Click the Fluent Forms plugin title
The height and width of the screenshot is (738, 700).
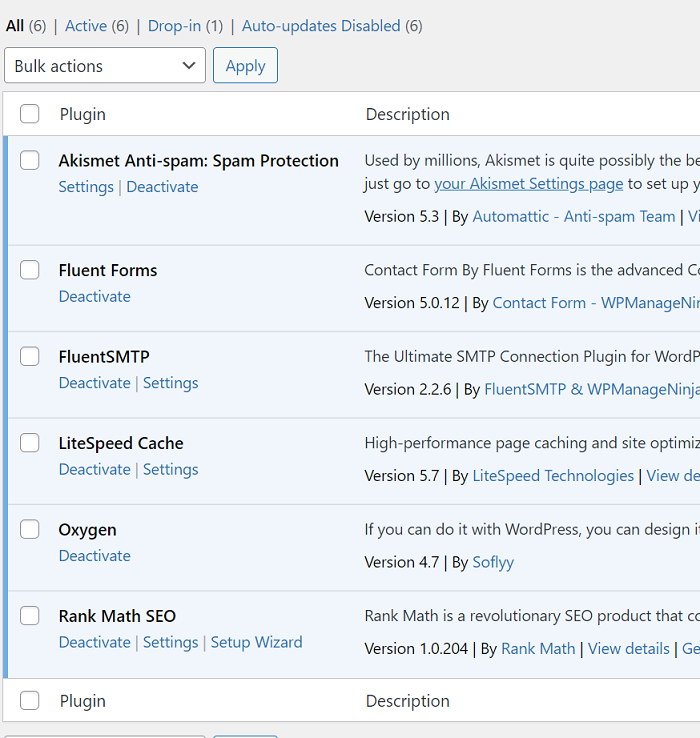pyautogui.click(x=108, y=270)
